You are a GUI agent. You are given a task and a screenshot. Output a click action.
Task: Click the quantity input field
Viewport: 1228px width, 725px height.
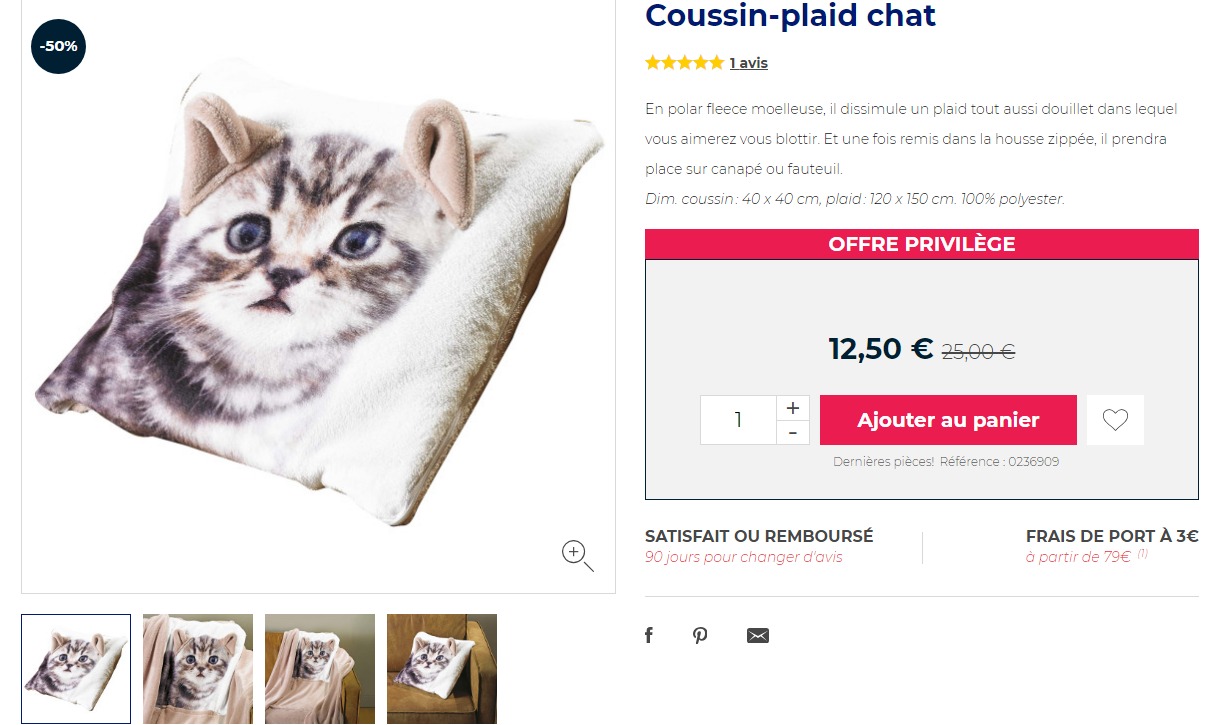739,420
